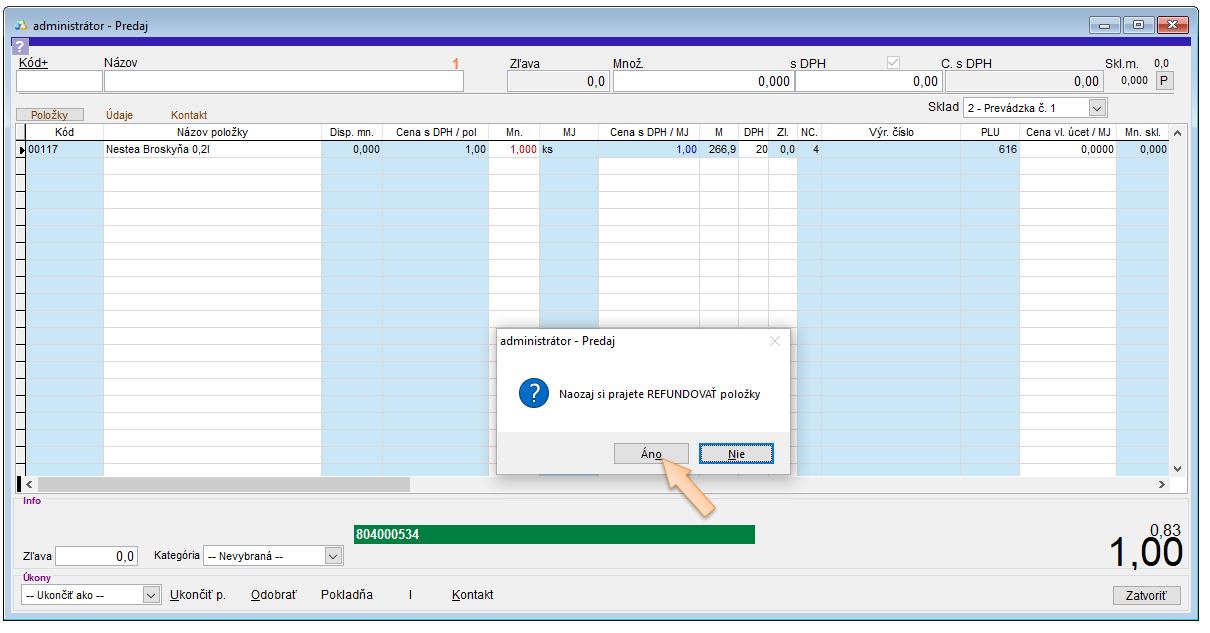Click the Kód+ input field
This screenshot has height=633, width=1210.
tap(59, 82)
